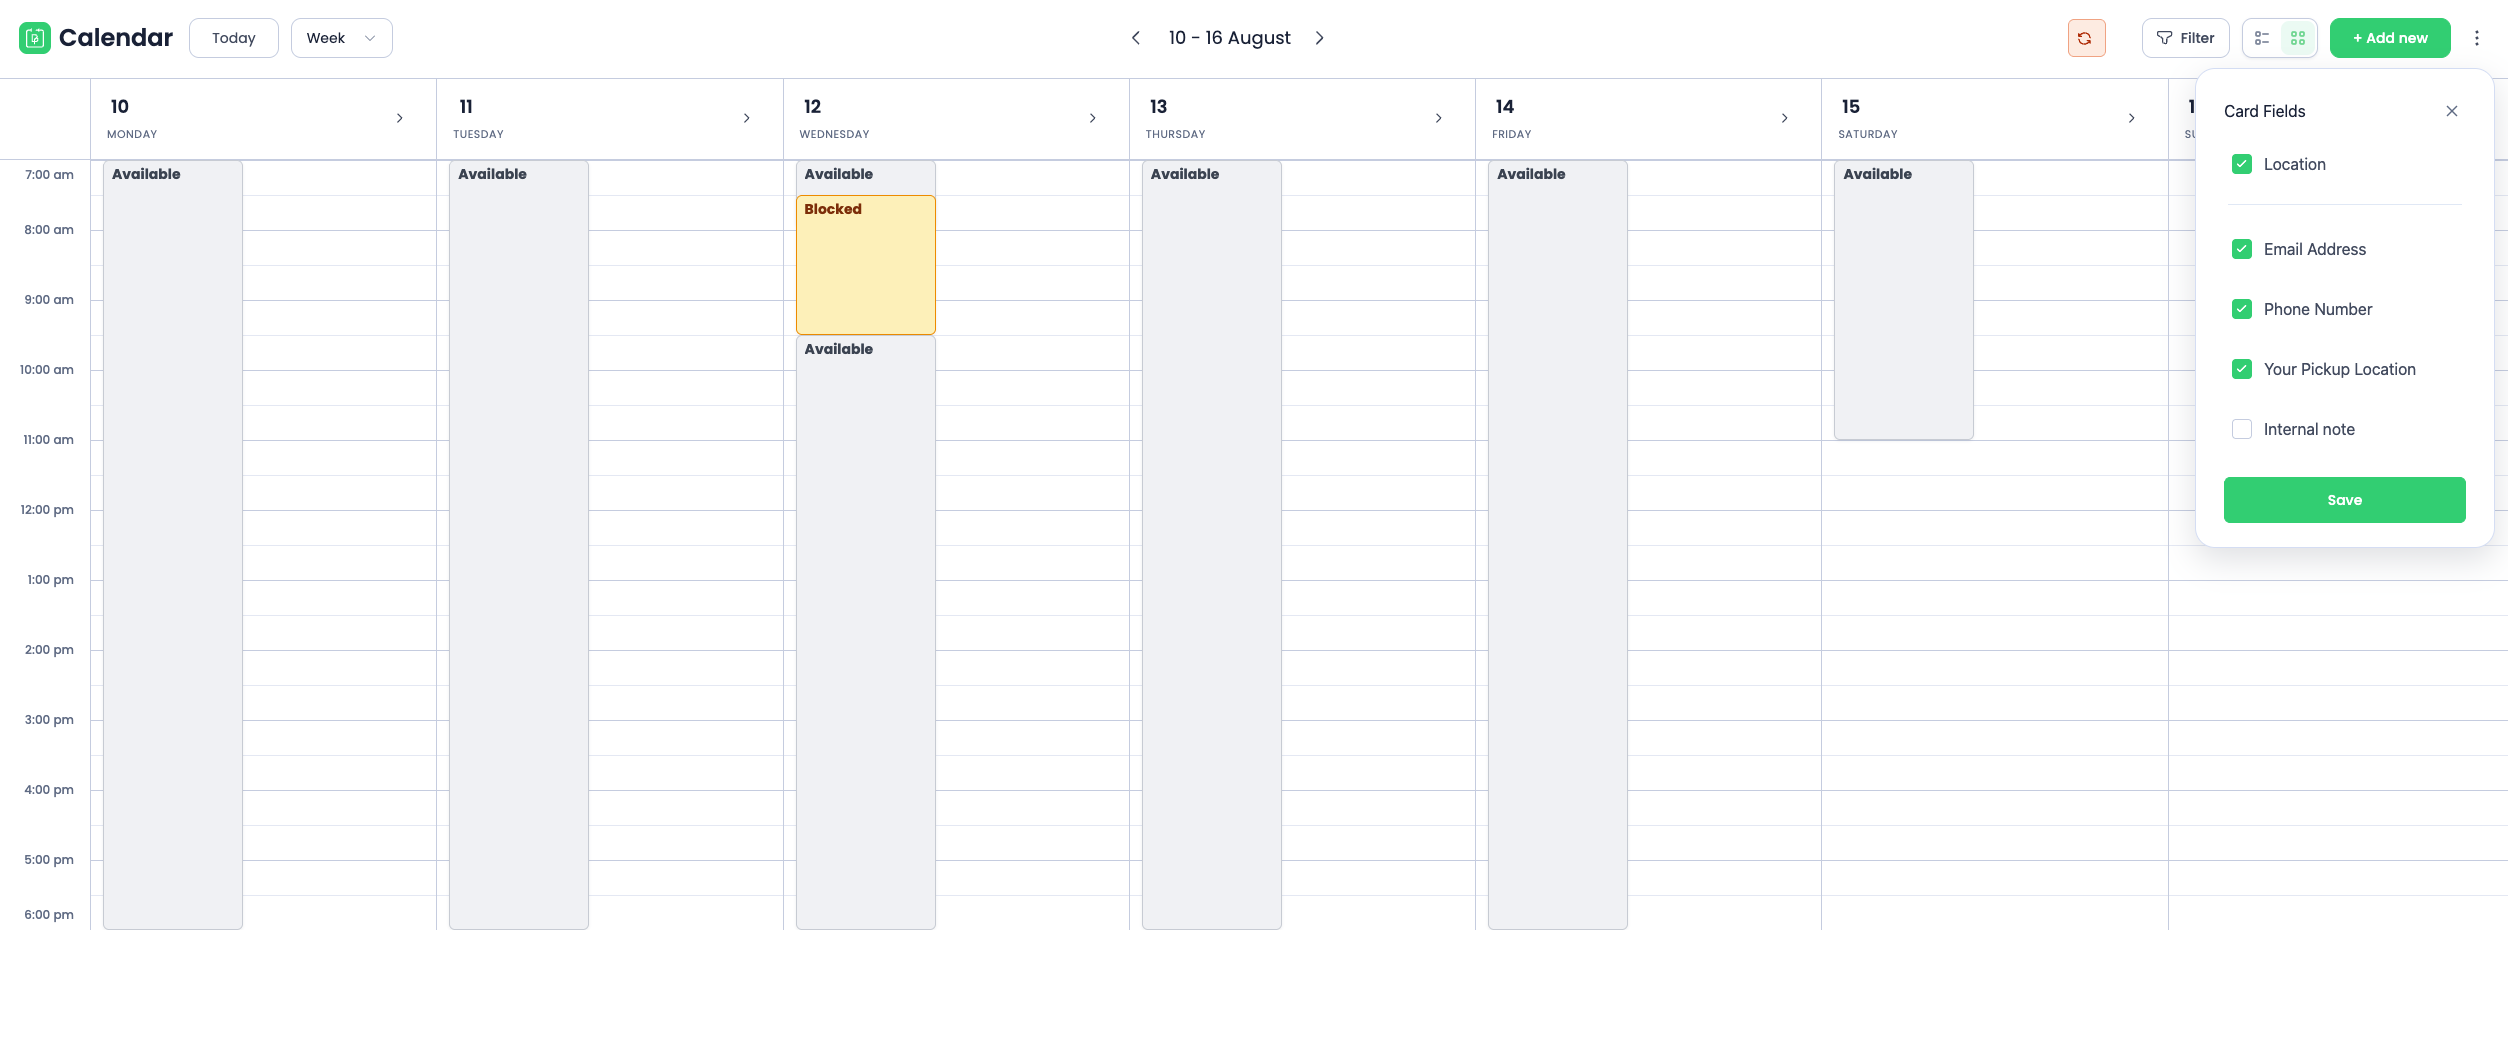Switch to grid view icon

tap(2298, 38)
